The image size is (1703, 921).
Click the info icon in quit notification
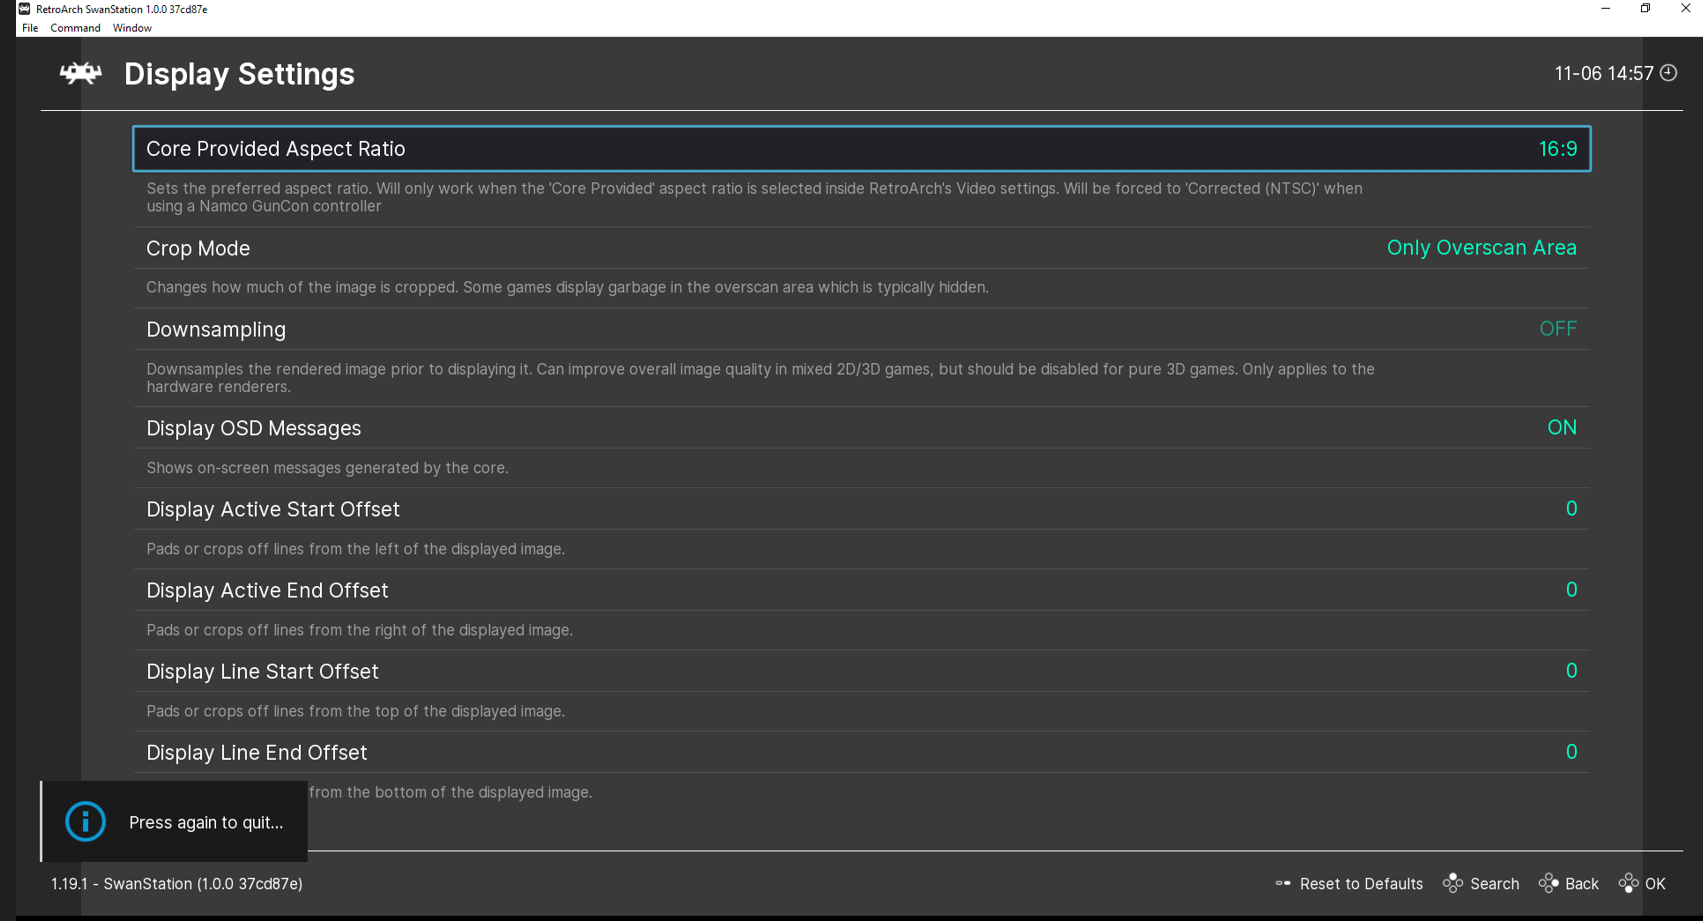tap(86, 822)
